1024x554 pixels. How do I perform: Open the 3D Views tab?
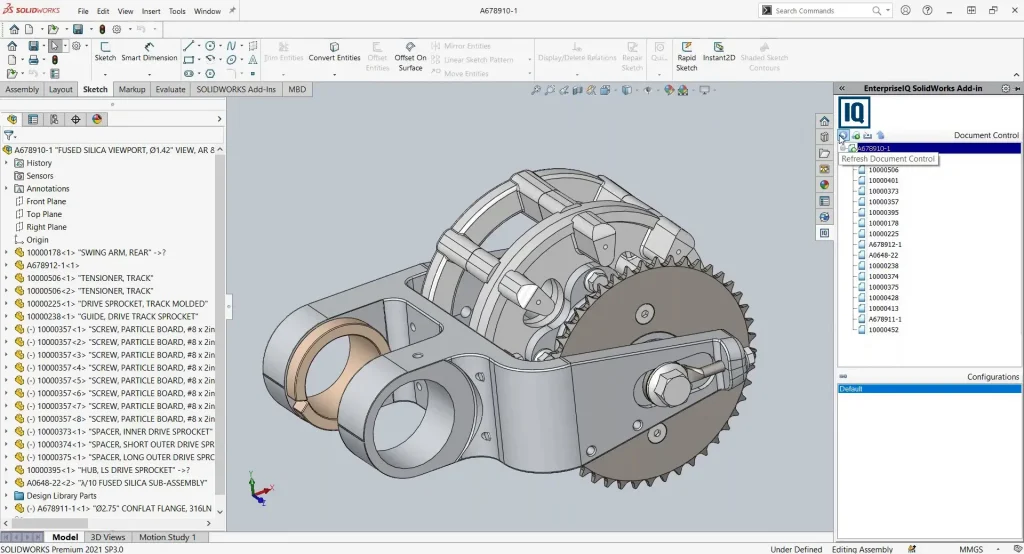[x=108, y=537]
